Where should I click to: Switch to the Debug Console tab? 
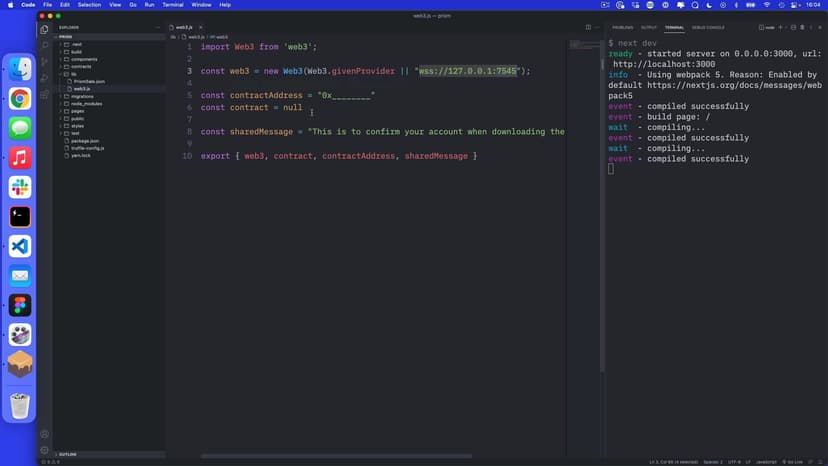point(707,27)
